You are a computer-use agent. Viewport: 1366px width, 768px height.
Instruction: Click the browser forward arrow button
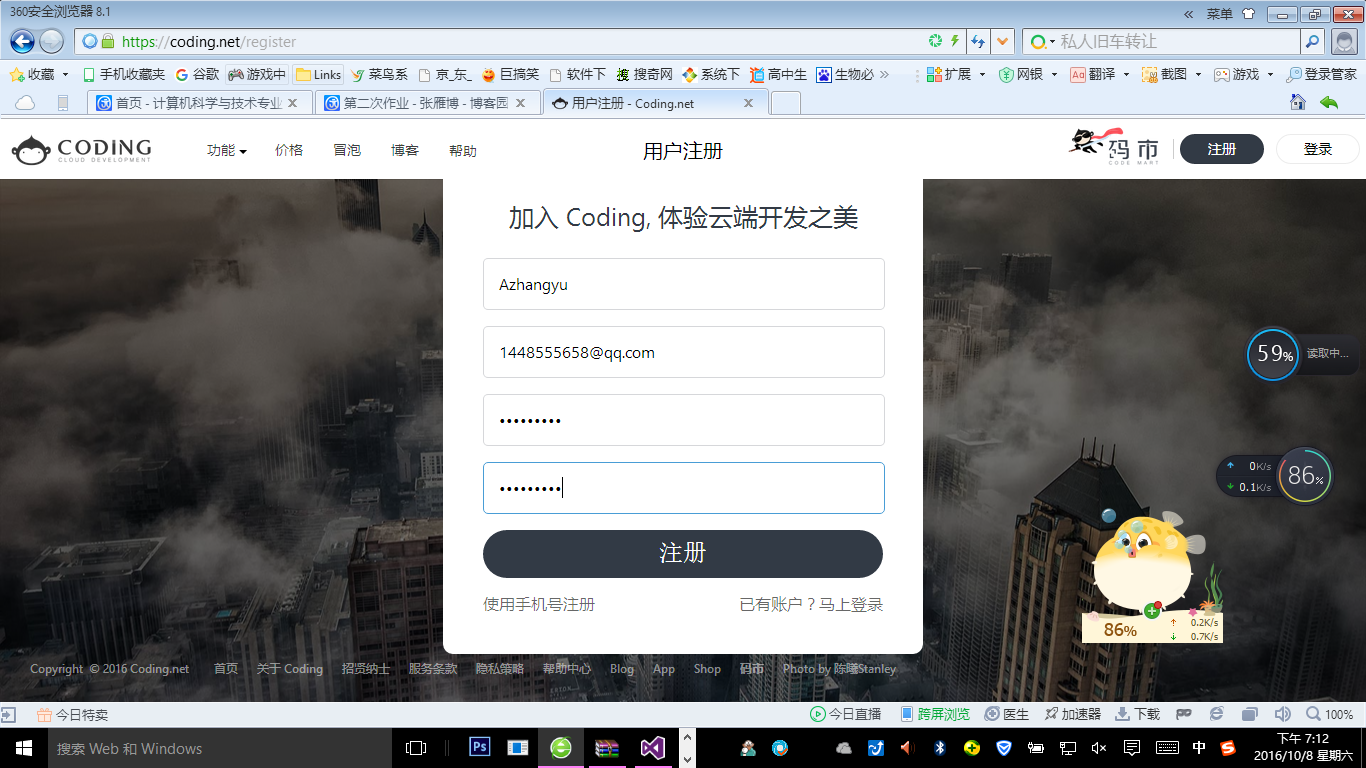(x=51, y=41)
